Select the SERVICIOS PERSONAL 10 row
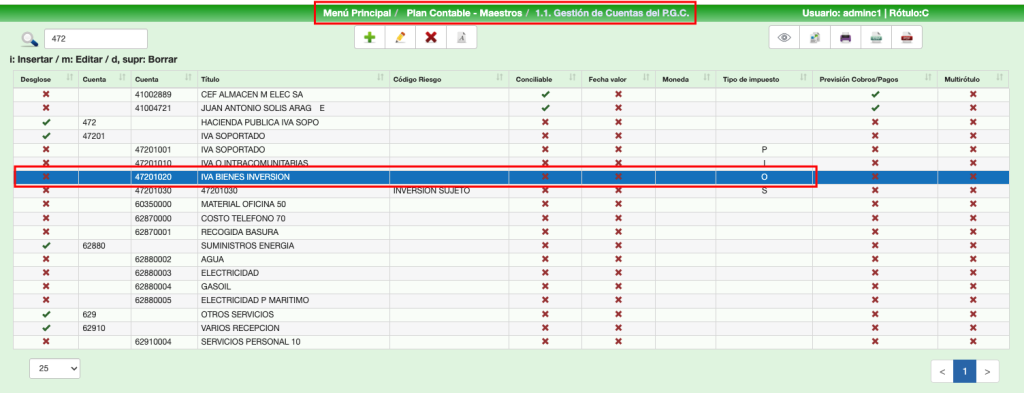The height and width of the screenshot is (393, 1024). 511,341
